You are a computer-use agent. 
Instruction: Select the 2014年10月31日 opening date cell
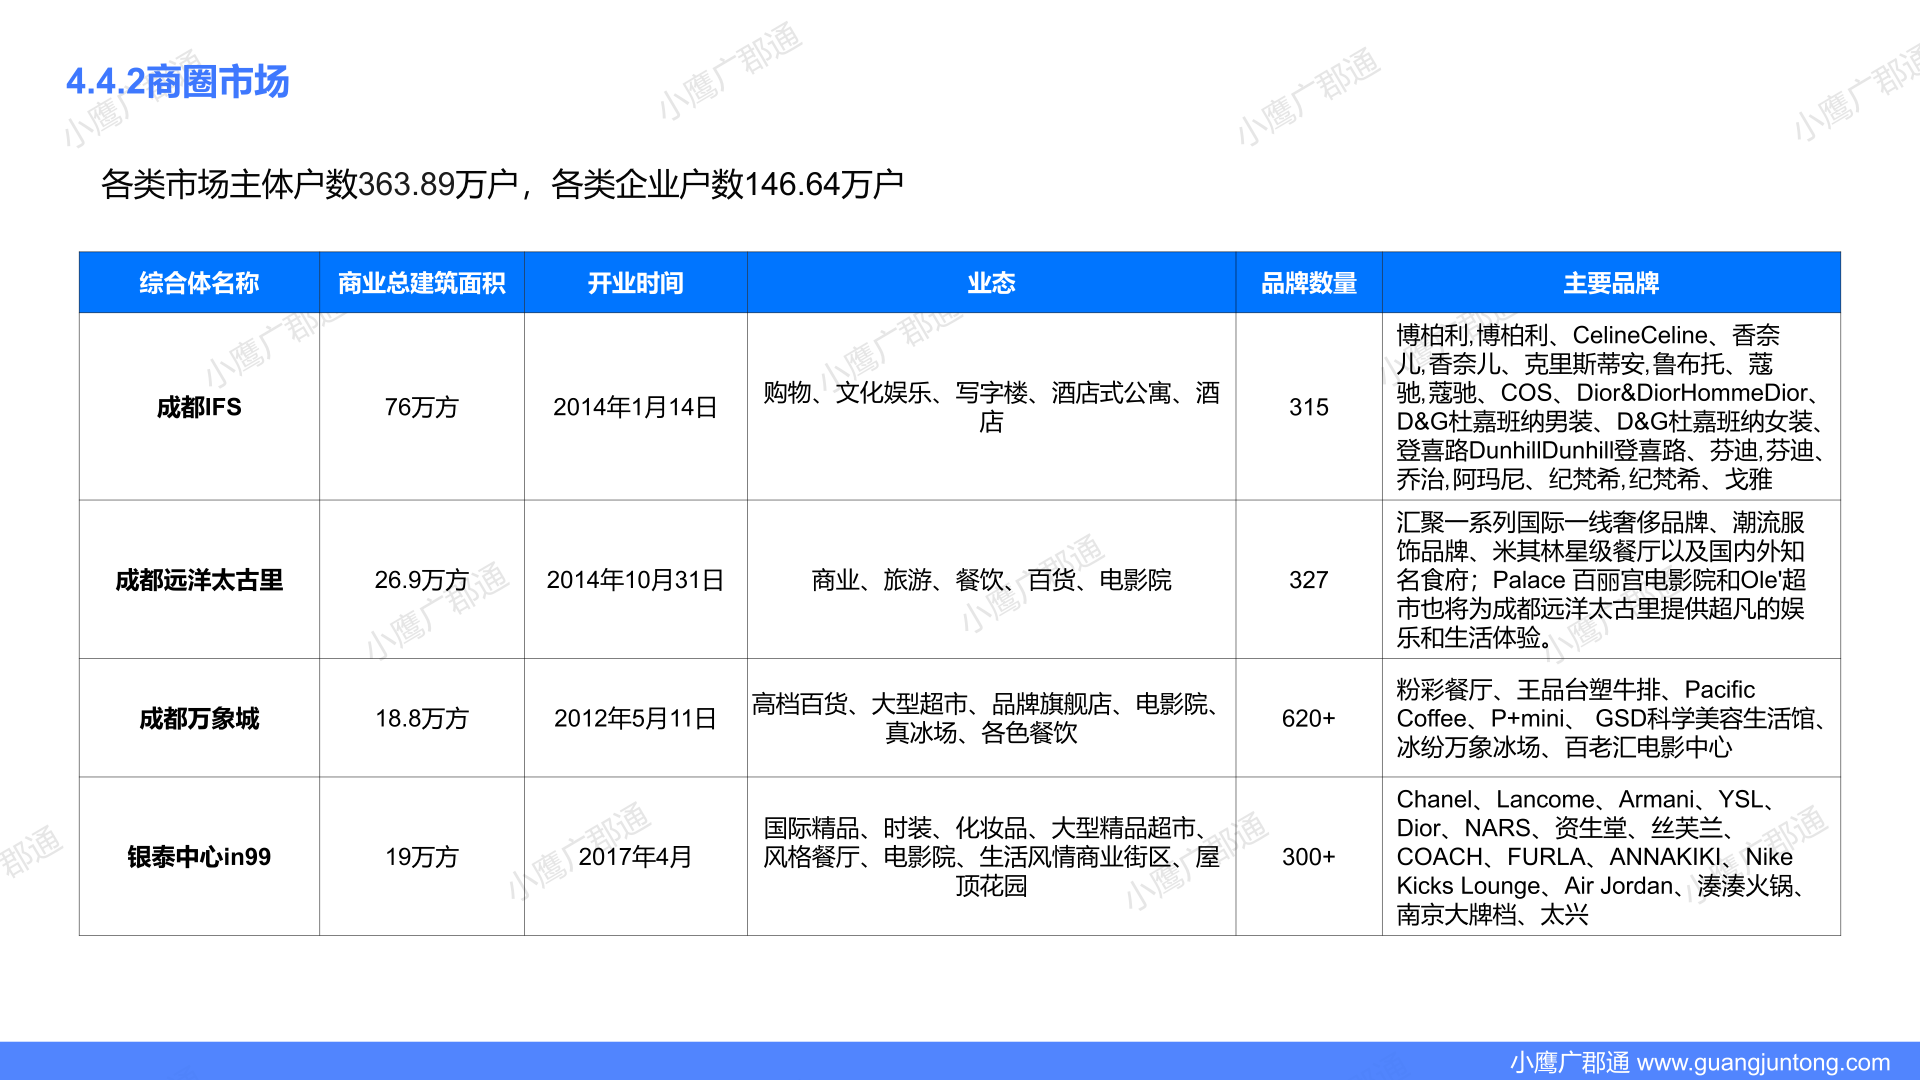[635, 580]
